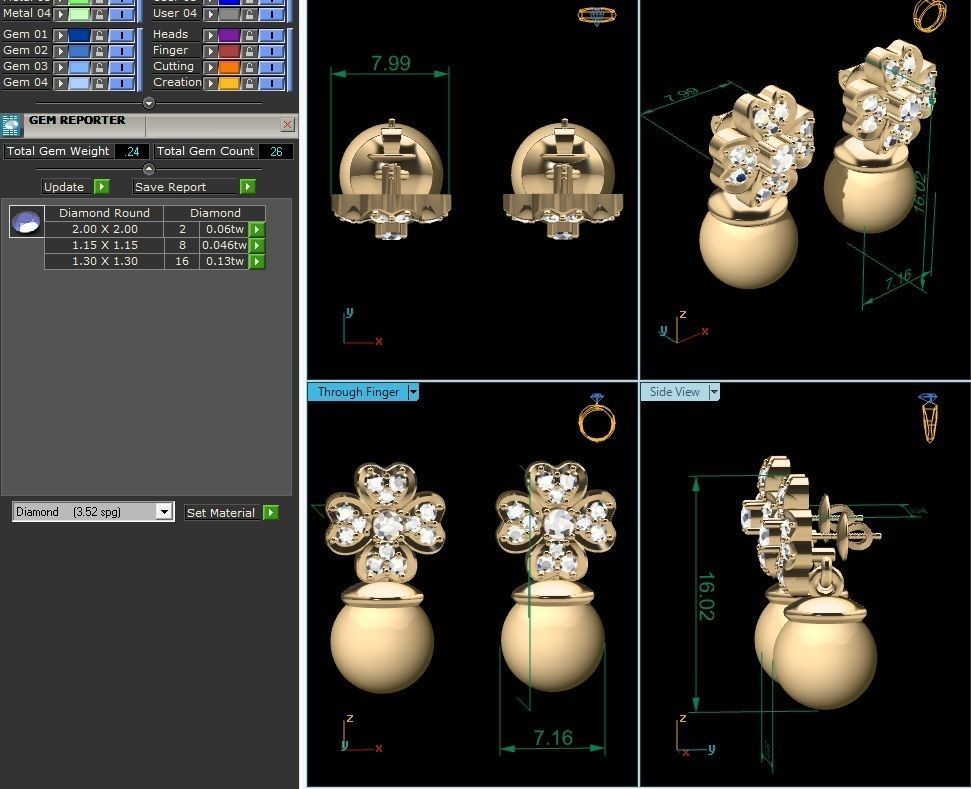Click the Gem Reporter panel title
Image resolution: width=971 pixels, height=789 pixels.
(77, 120)
